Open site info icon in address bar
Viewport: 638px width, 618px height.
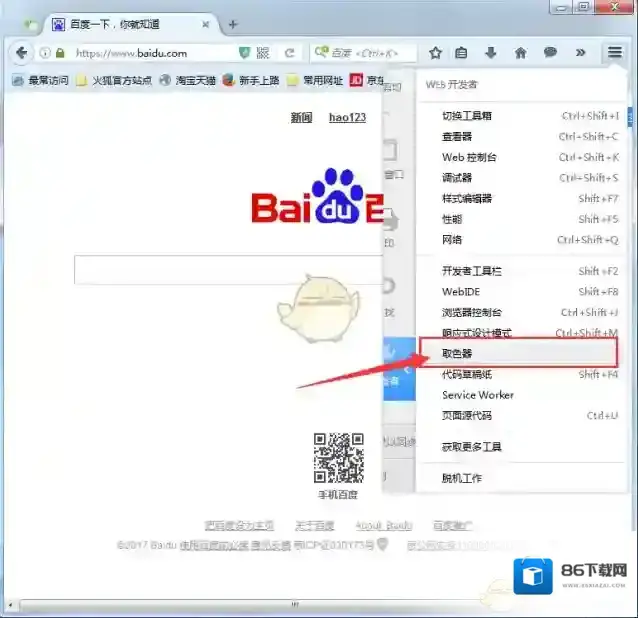click(45, 53)
